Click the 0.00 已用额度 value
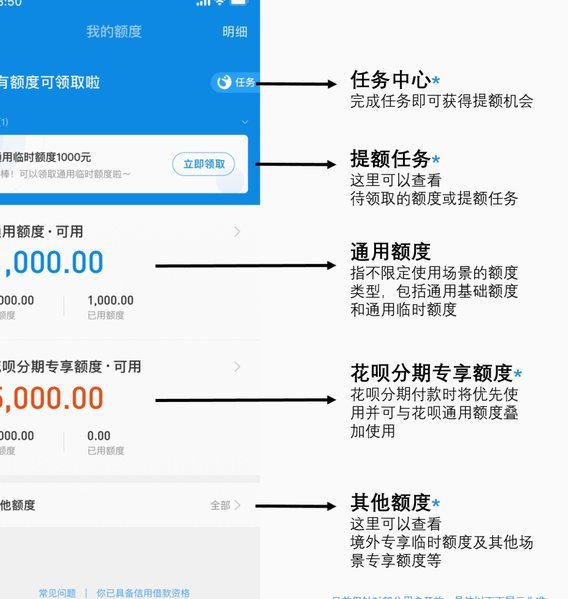 click(x=99, y=435)
